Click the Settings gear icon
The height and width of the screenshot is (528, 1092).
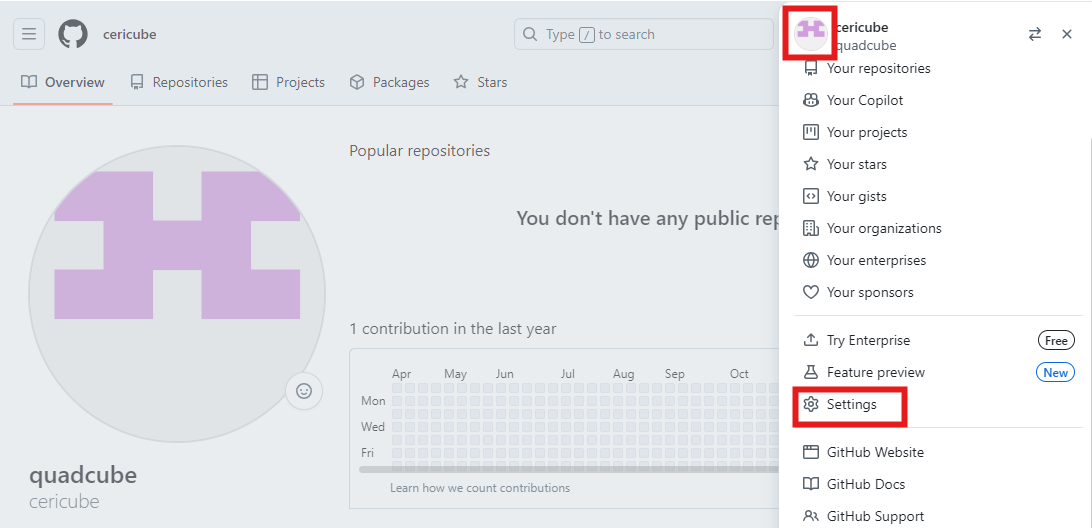pyautogui.click(x=810, y=405)
